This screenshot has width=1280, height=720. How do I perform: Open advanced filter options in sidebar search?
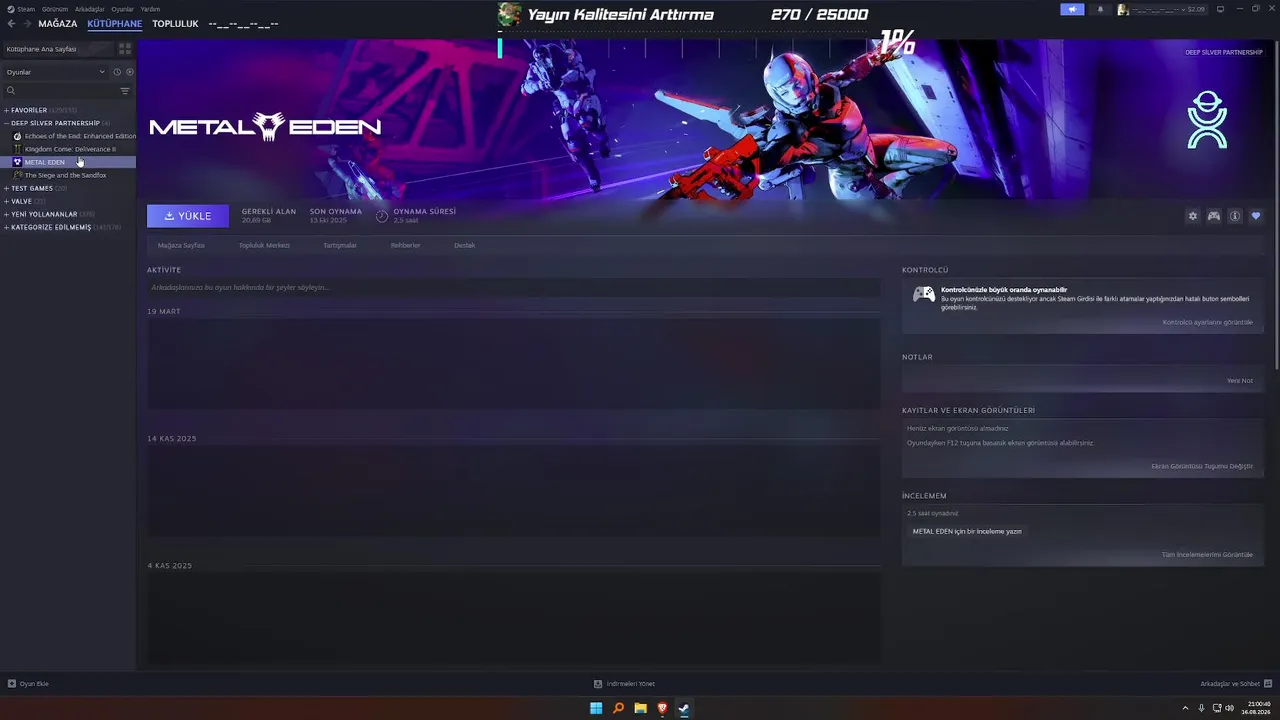[x=125, y=91]
